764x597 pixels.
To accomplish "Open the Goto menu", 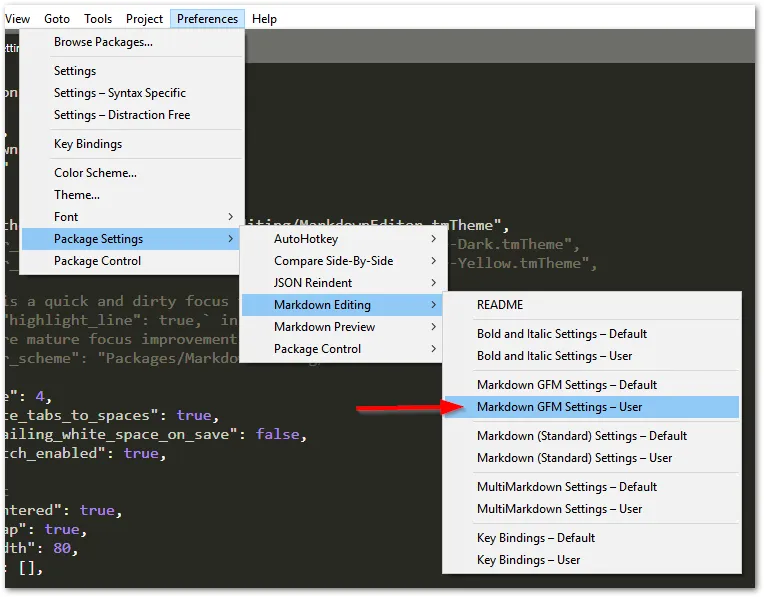I will tap(57, 19).
